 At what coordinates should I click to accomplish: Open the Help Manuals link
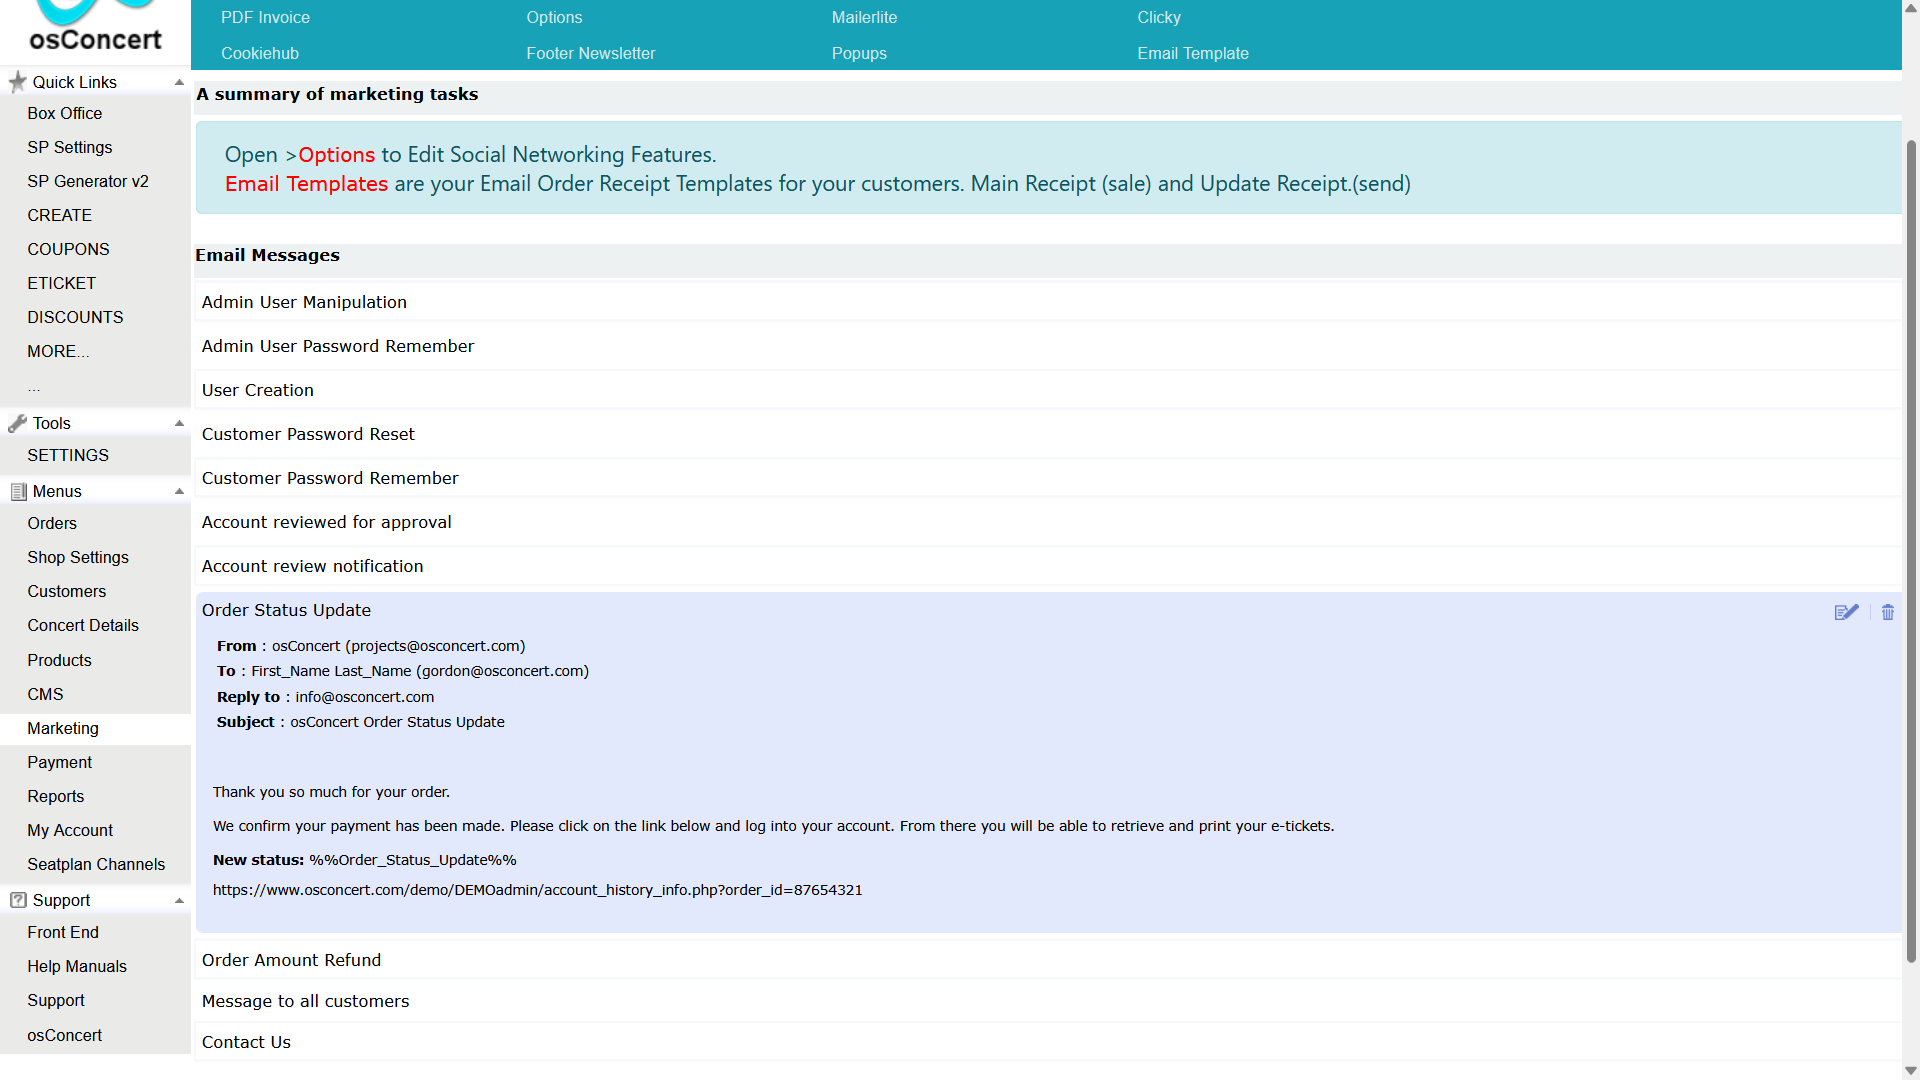click(77, 966)
